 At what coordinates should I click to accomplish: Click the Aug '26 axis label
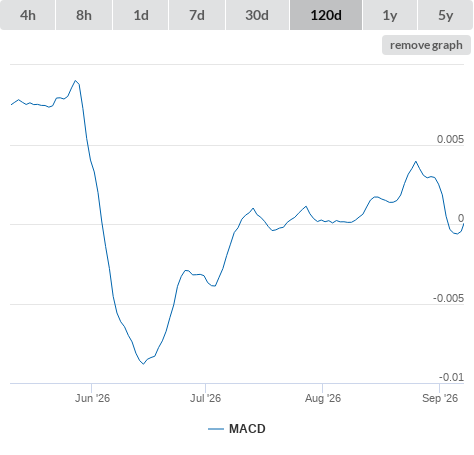point(323,398)
